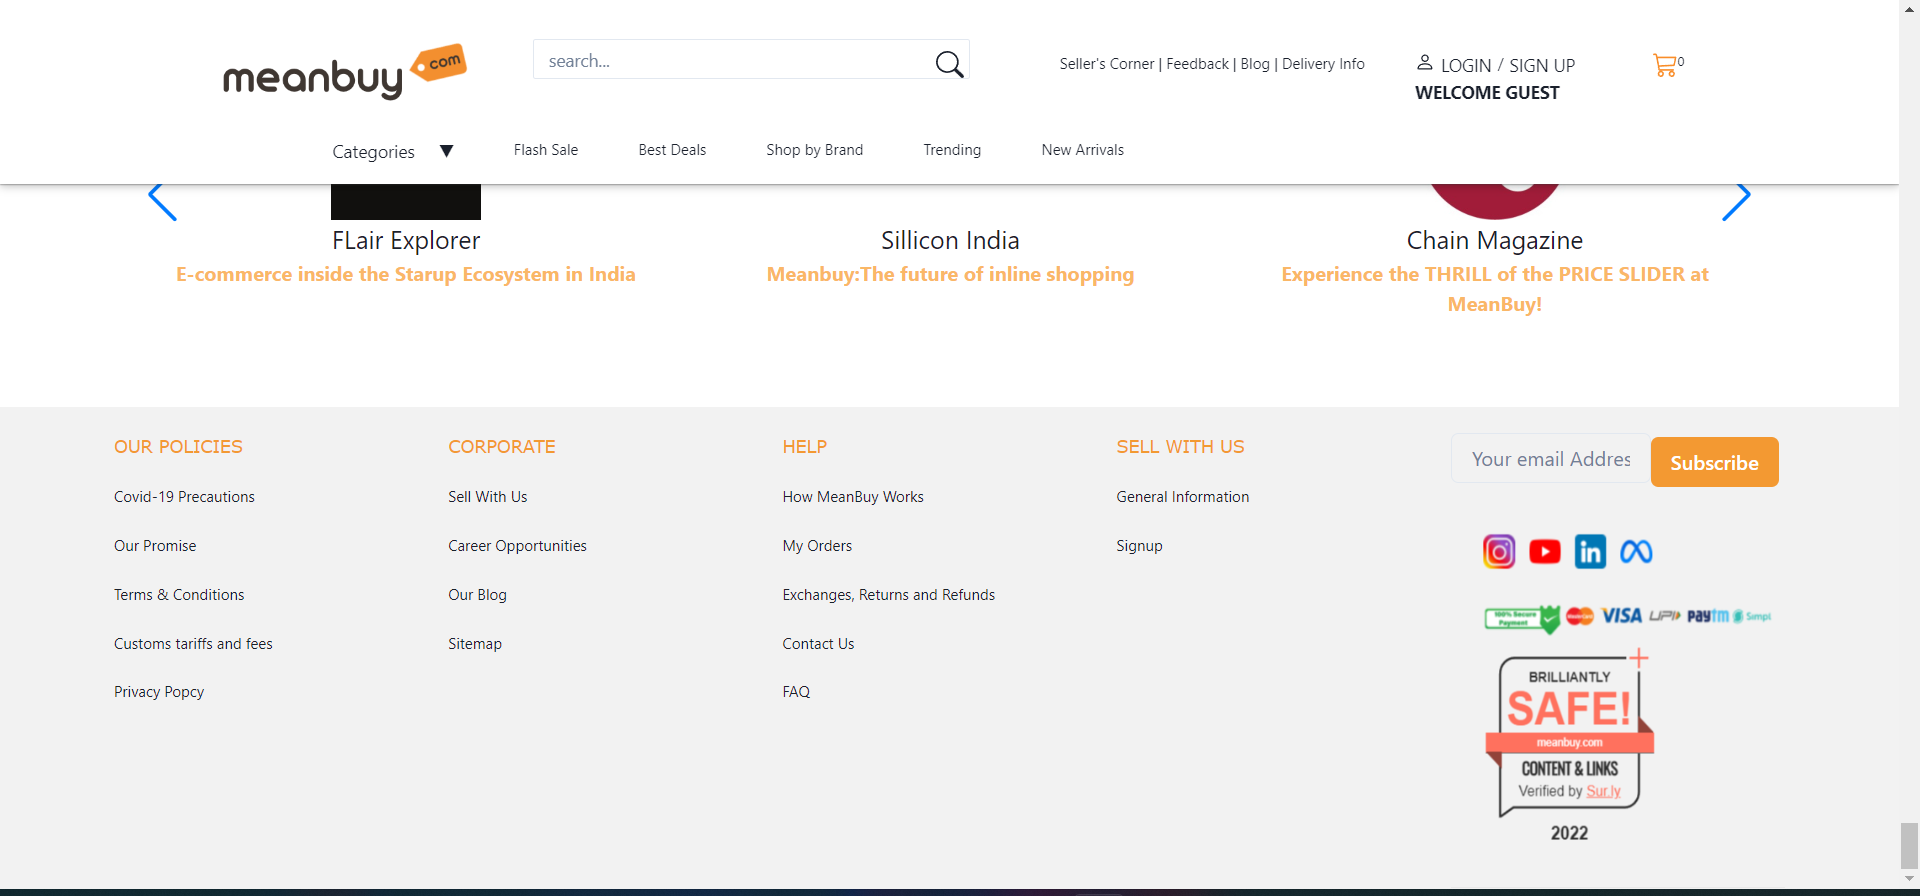Open the Sitemap link

[475, 644]
